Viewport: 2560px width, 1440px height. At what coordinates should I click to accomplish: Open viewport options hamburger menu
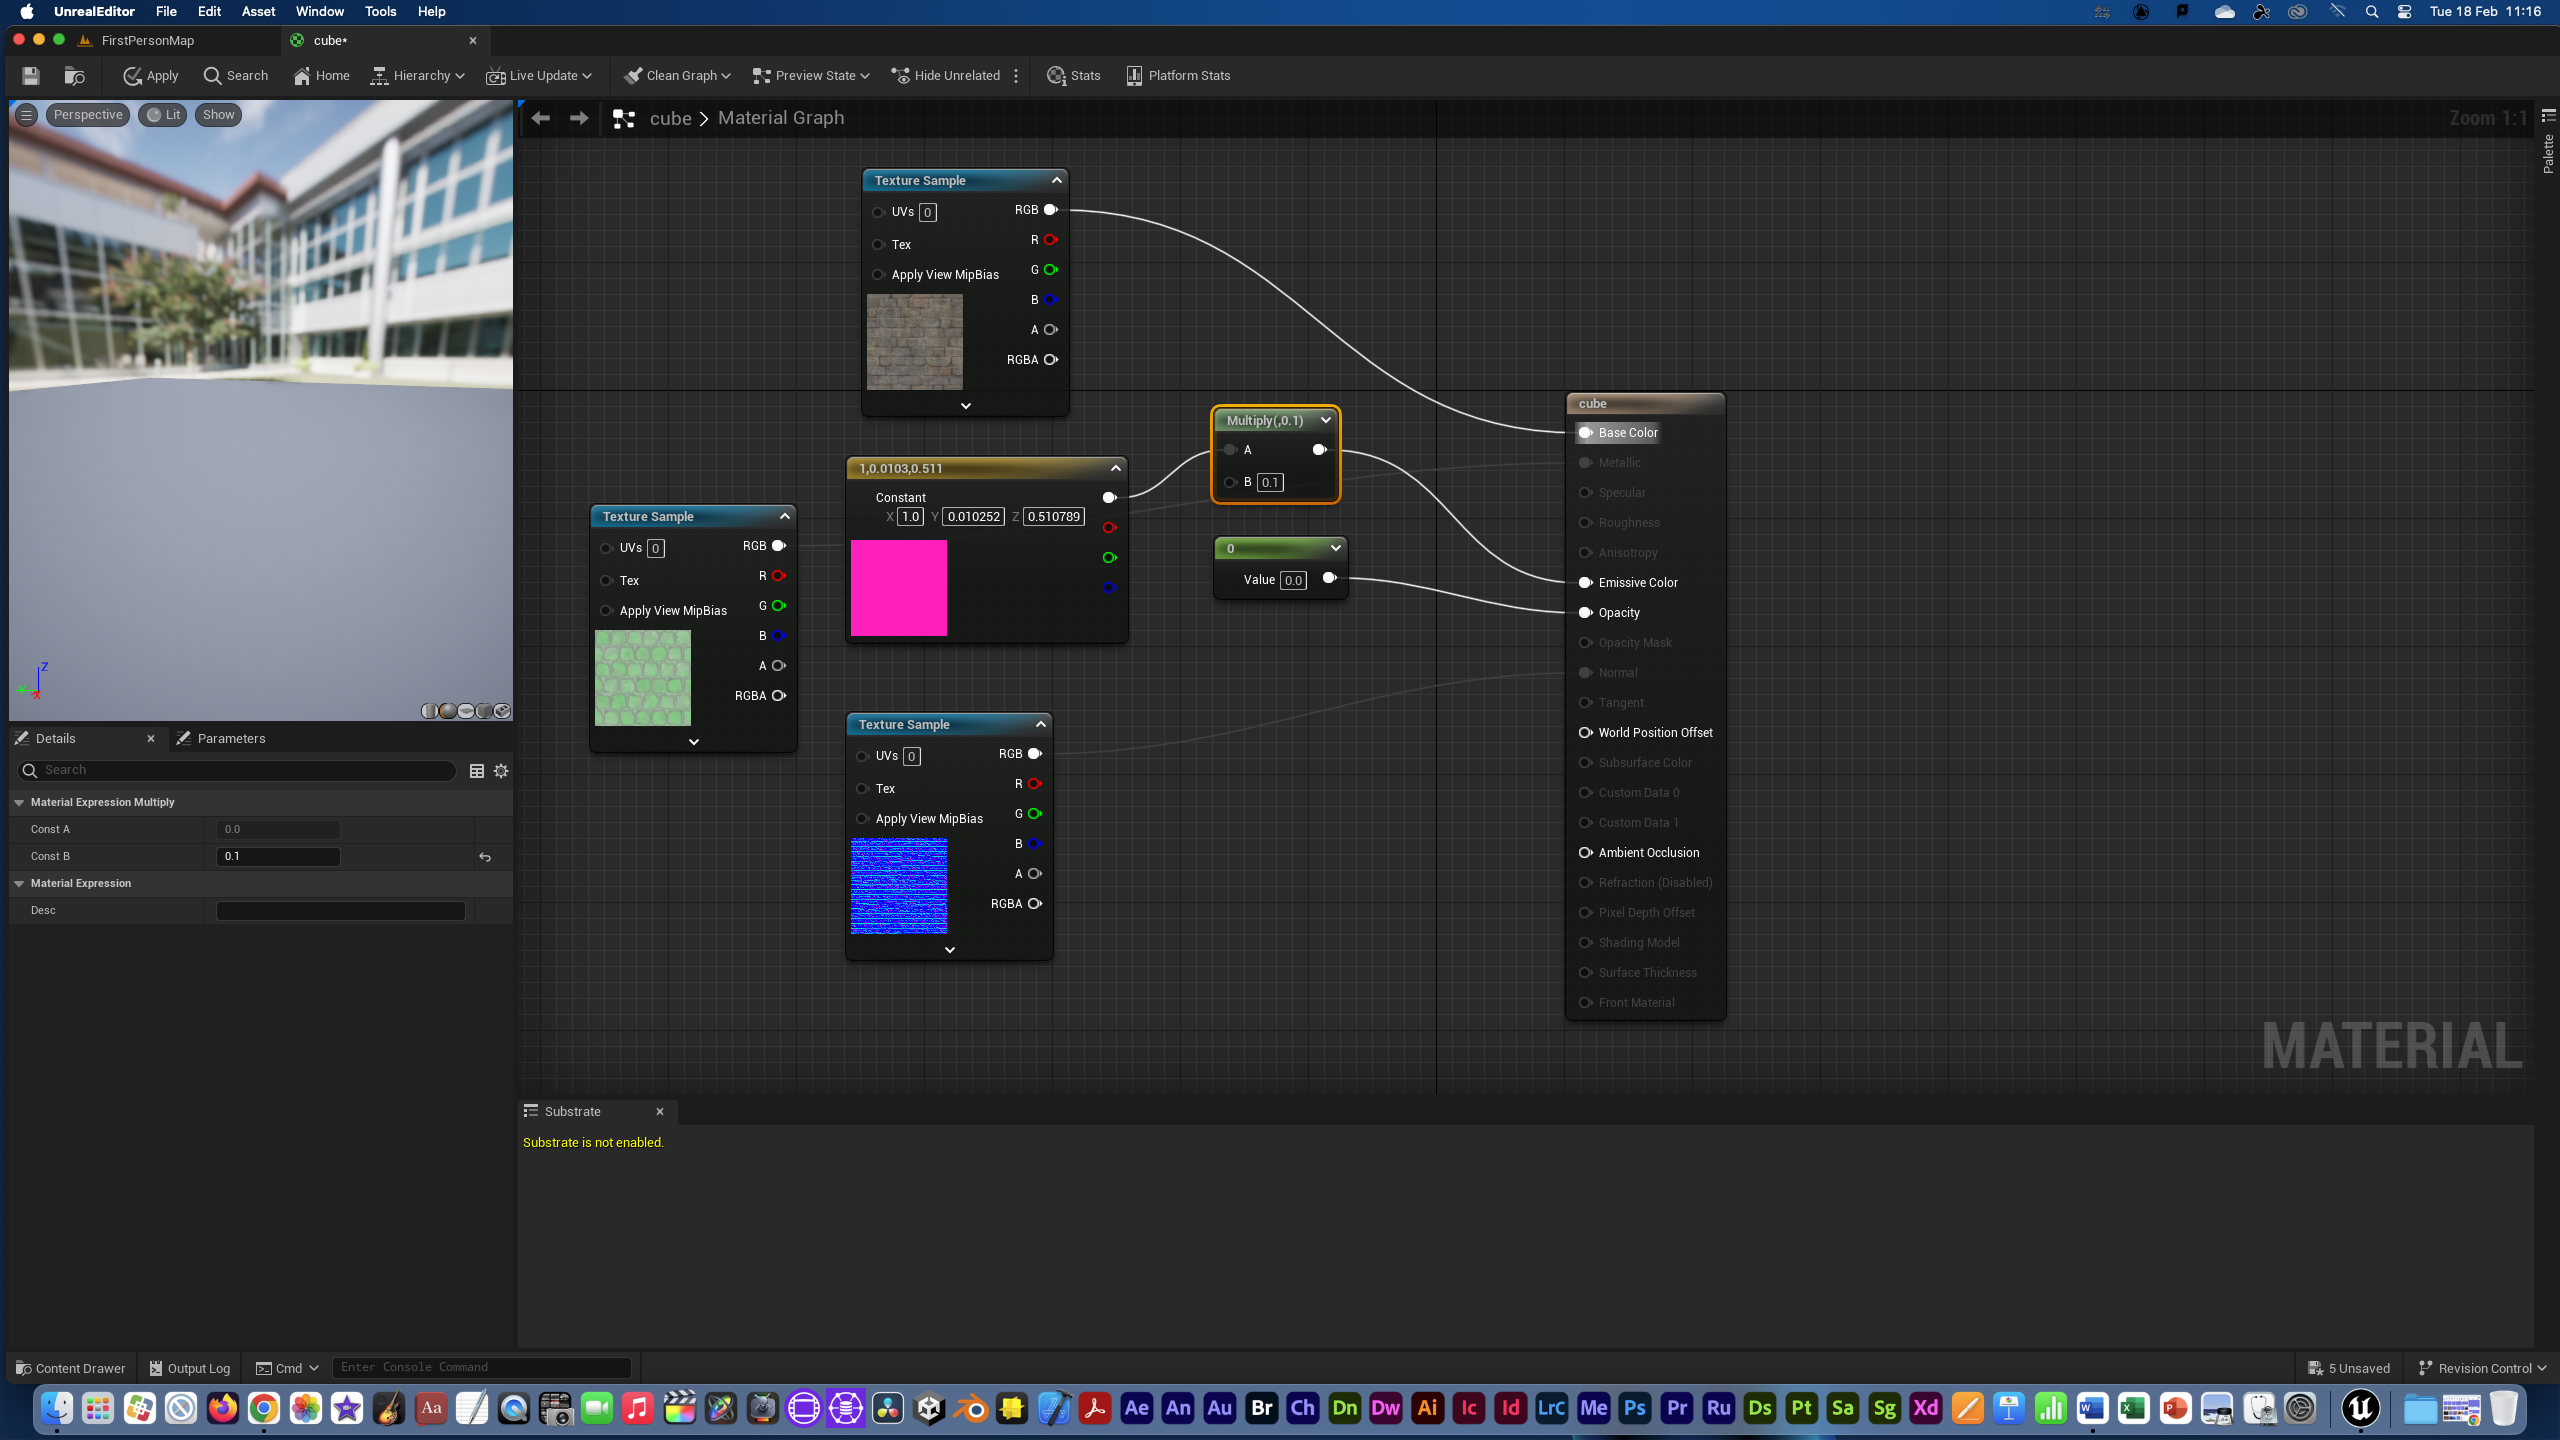tap(27, 115)
